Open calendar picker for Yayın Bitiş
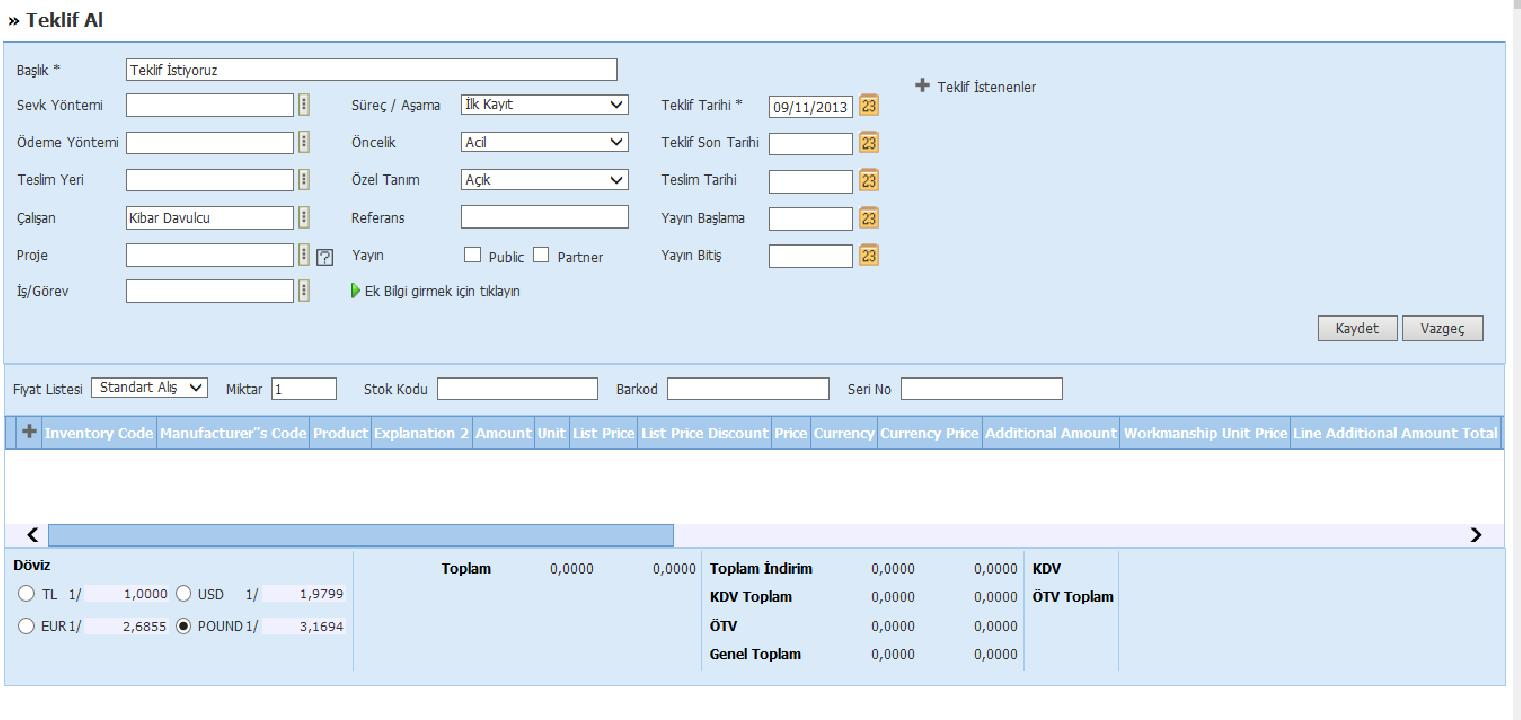 (x=869, y=256)
